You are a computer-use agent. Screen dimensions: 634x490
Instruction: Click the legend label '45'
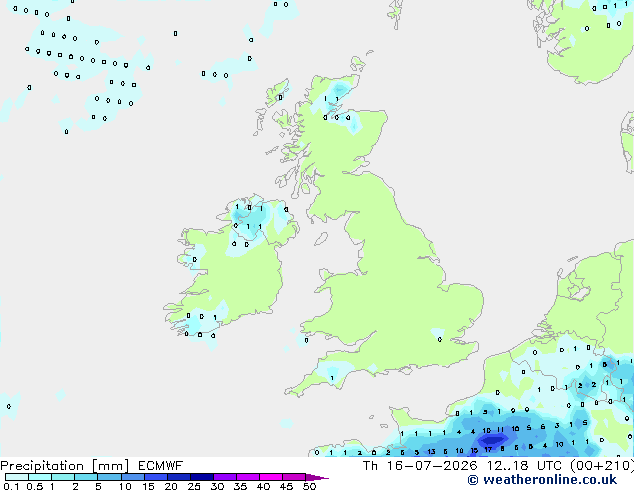pyautogui.click(x=286, y=486)
